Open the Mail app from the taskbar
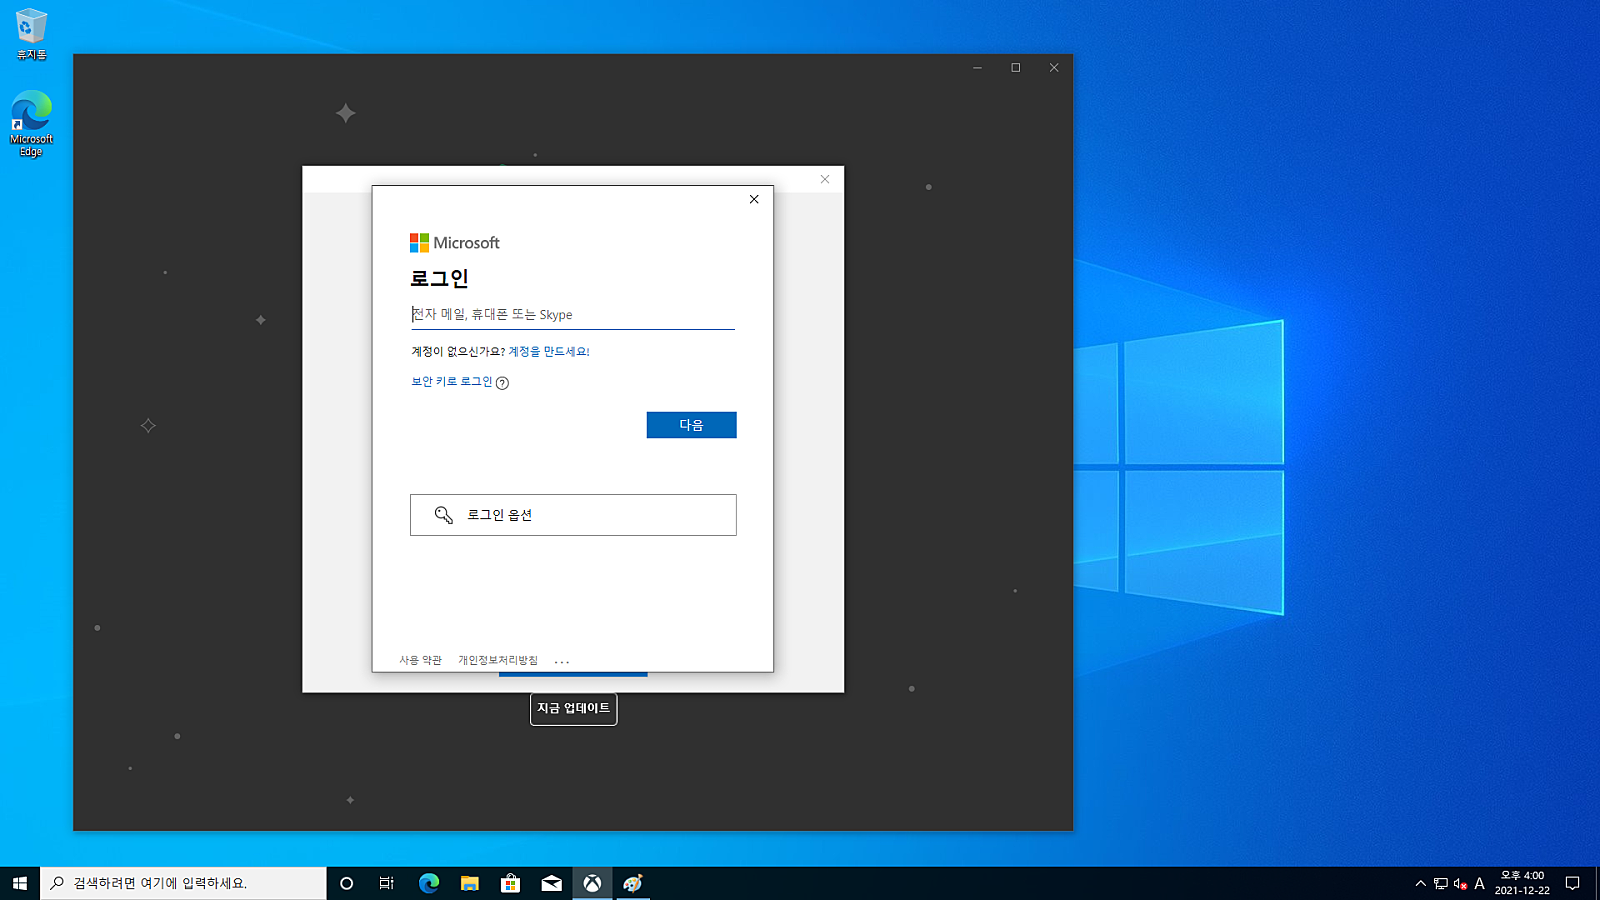 pos(552,883)
